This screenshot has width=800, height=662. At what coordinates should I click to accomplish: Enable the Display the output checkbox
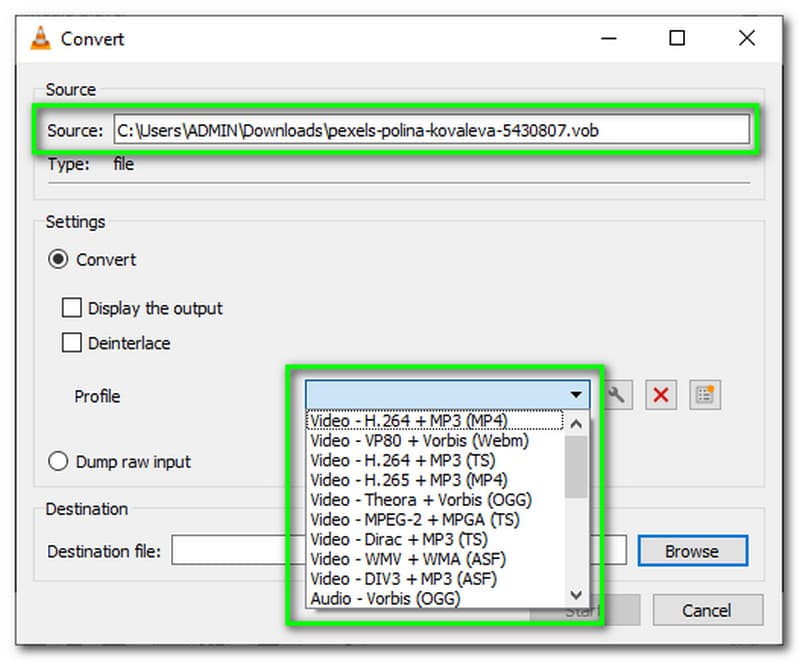coord(72,308)
